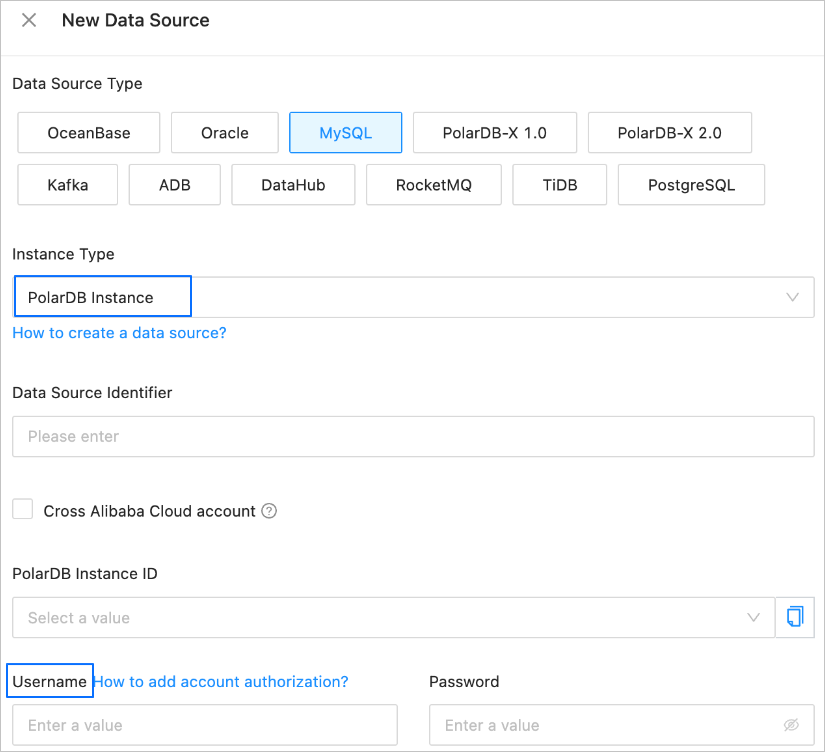Toggle password visibility eye icon
Screen dimensions: 825x752
coord(792,725)
